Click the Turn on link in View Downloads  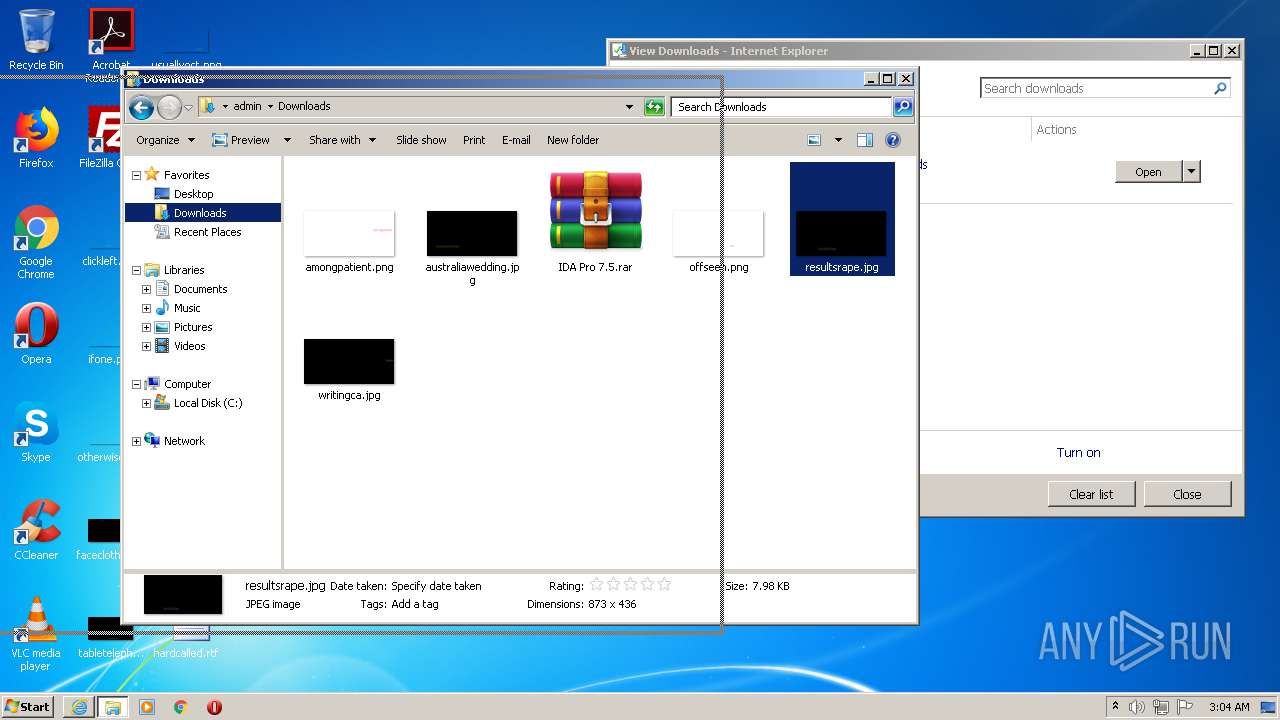1078,452
